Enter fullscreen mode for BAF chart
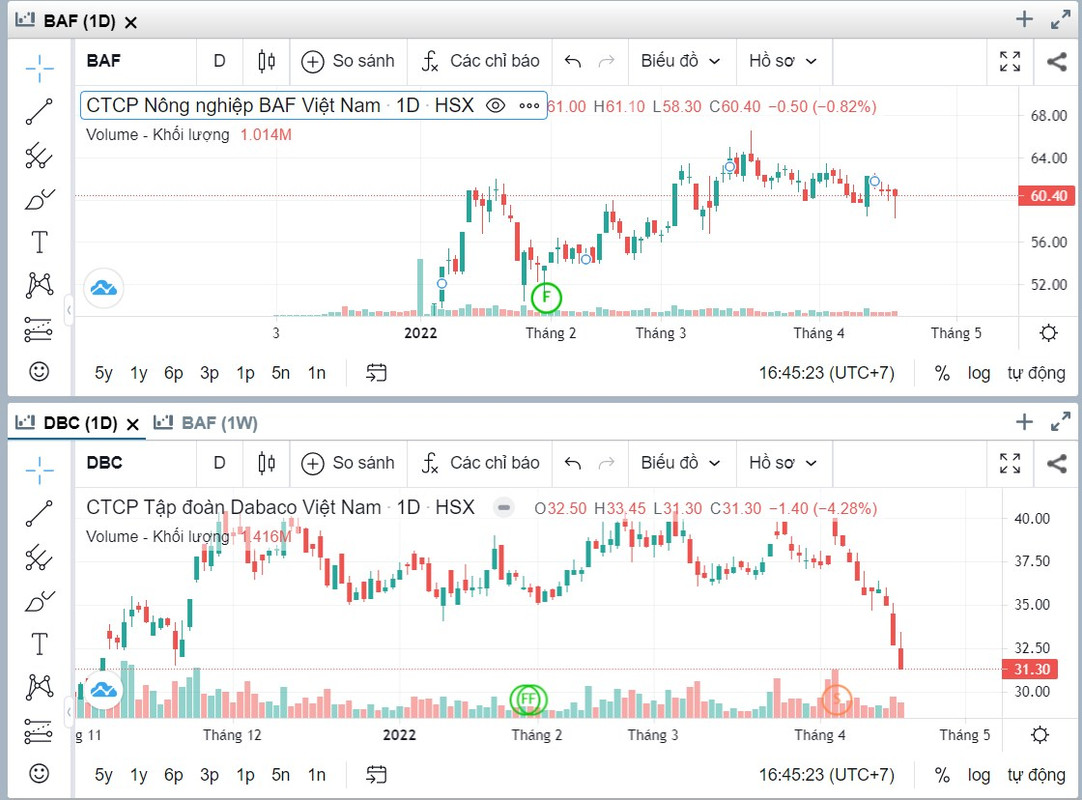1082x800 pixels. (x=1010, y=61)
